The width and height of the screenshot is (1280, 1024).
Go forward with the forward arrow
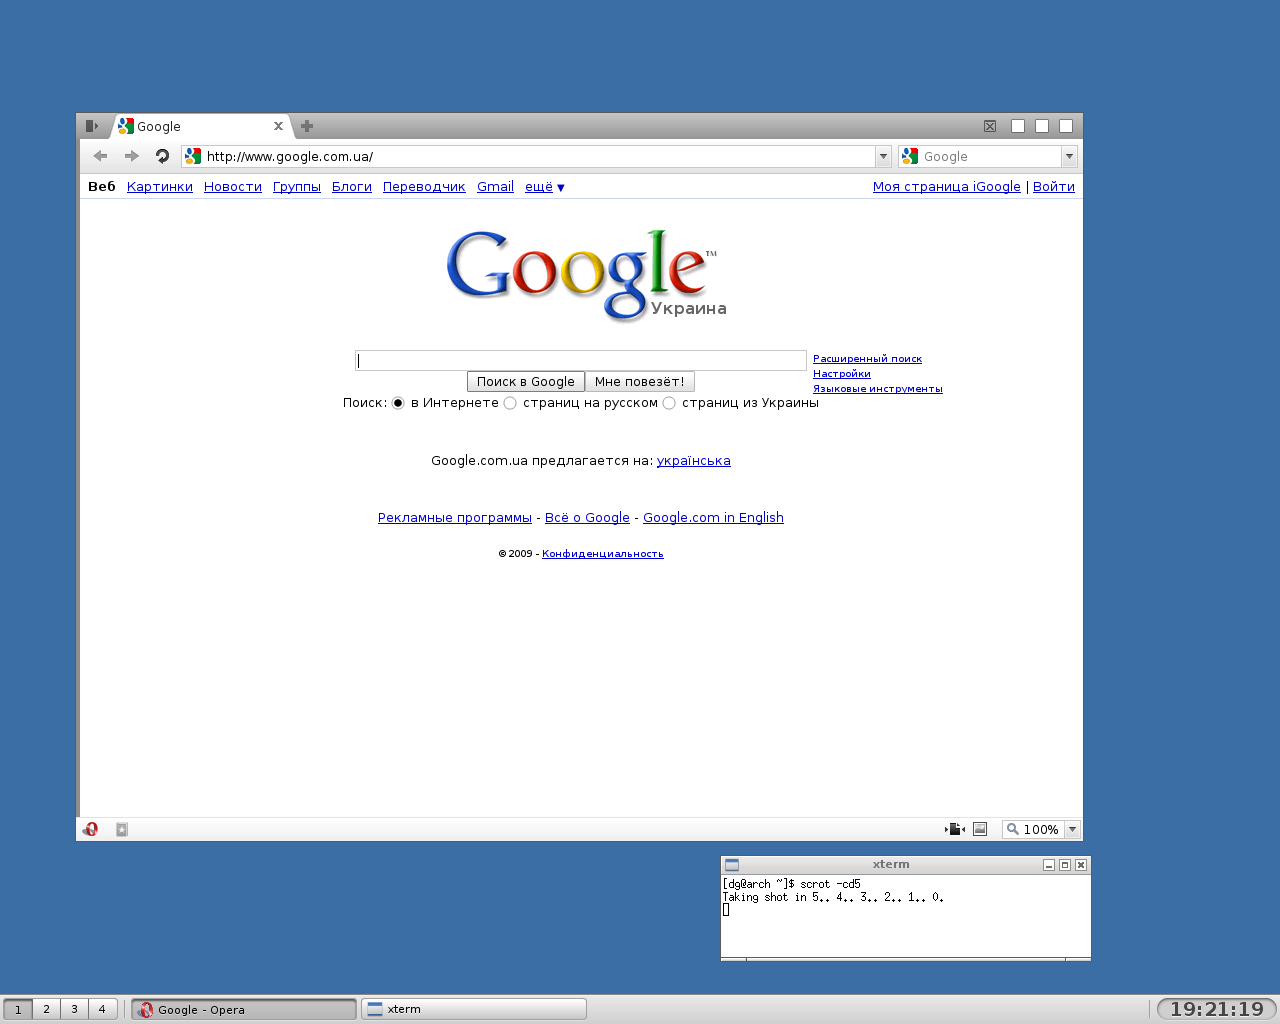(131, 156)
